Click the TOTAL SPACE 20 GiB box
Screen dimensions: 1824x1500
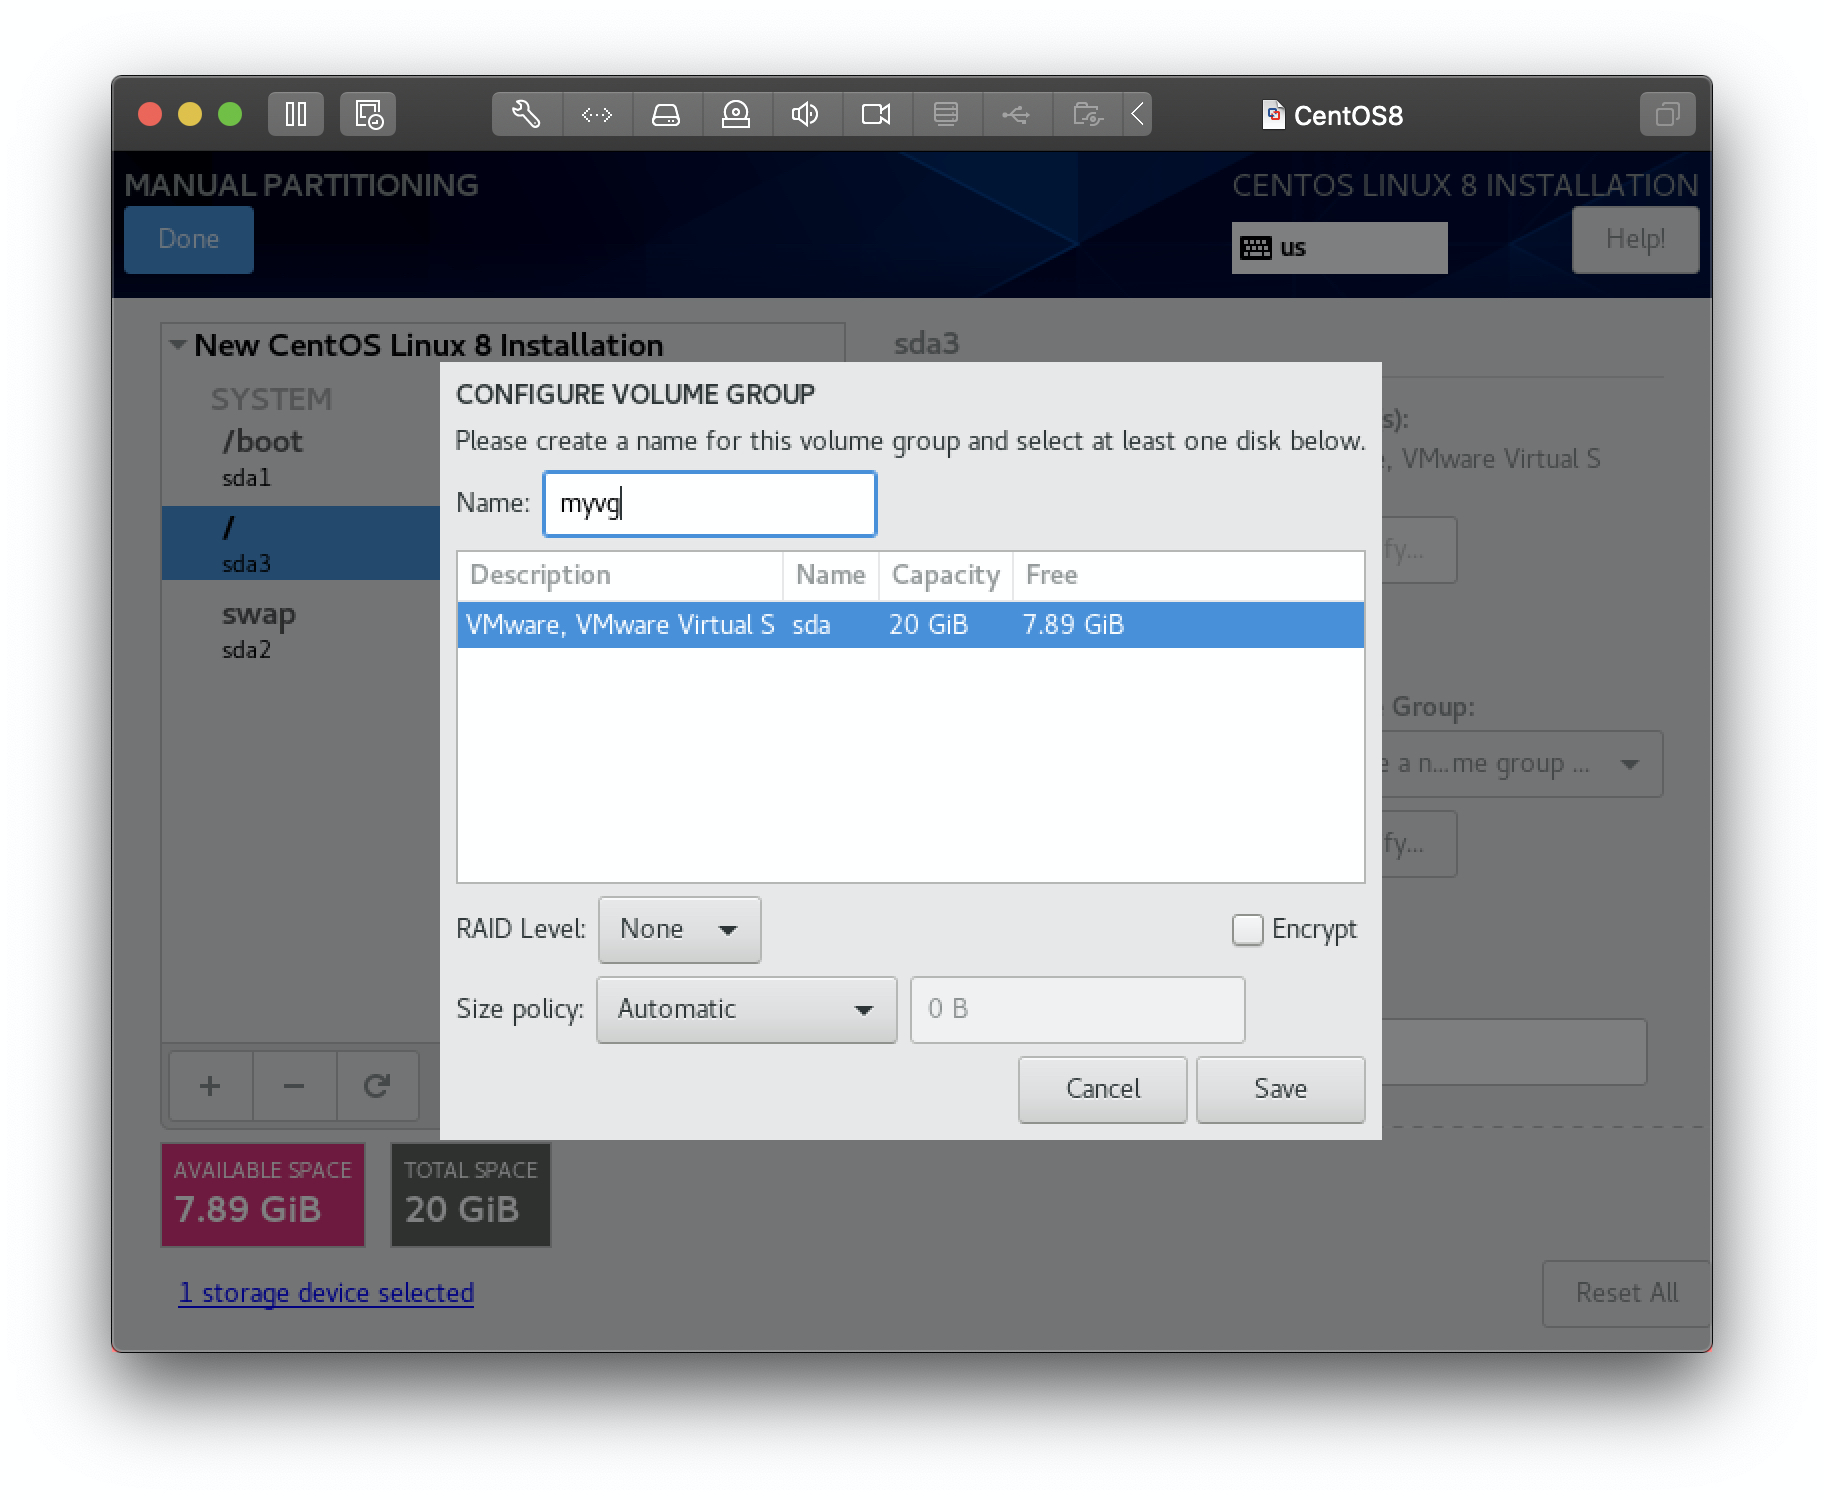470,1195
